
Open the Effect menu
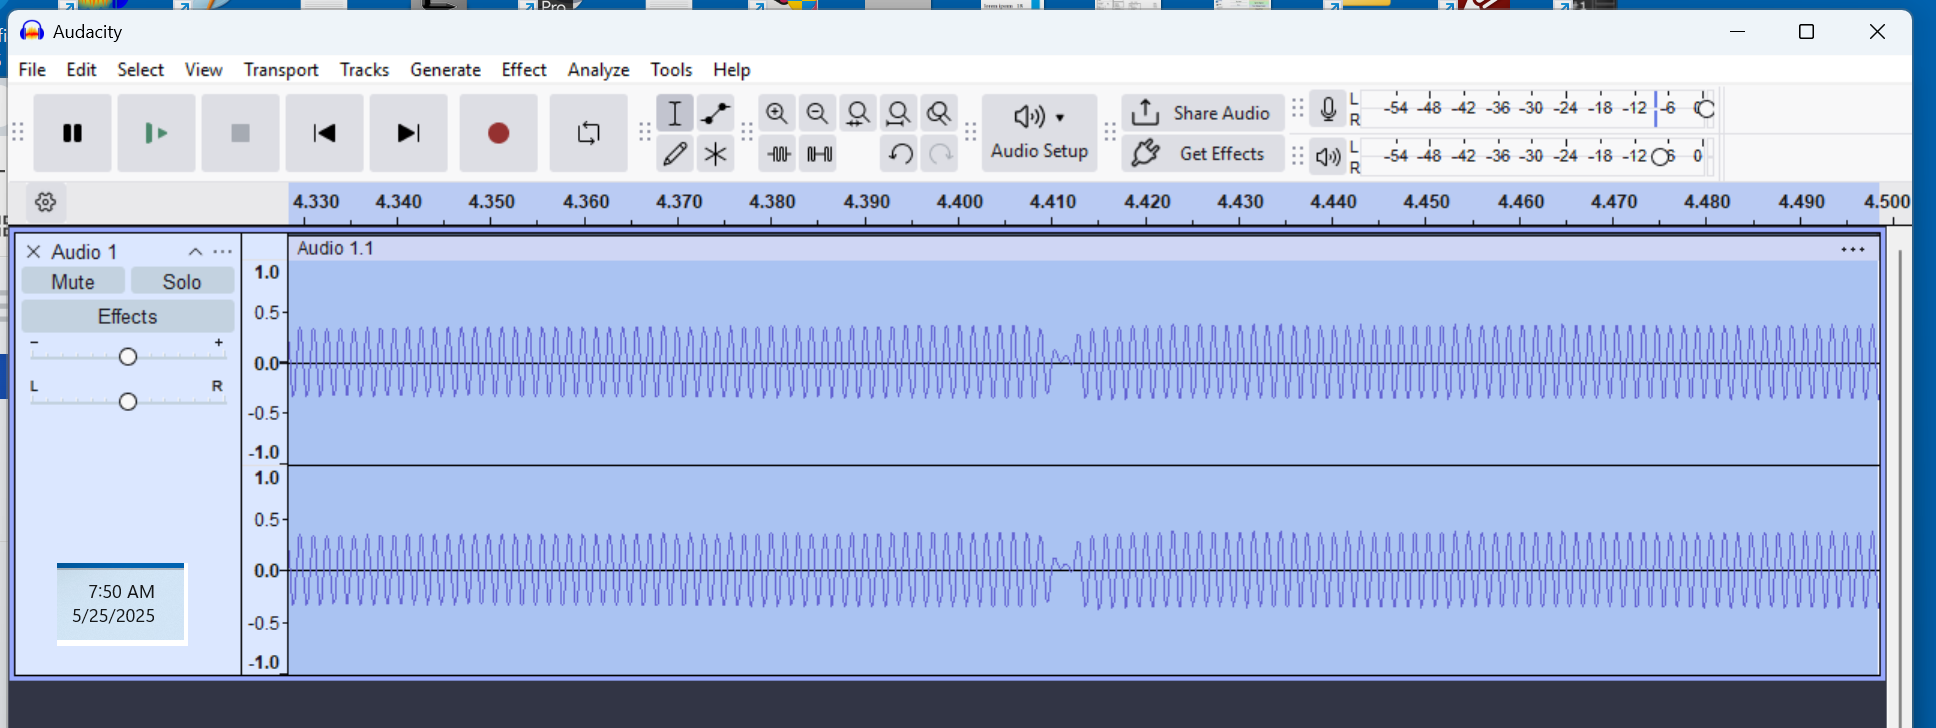point(523,70)
